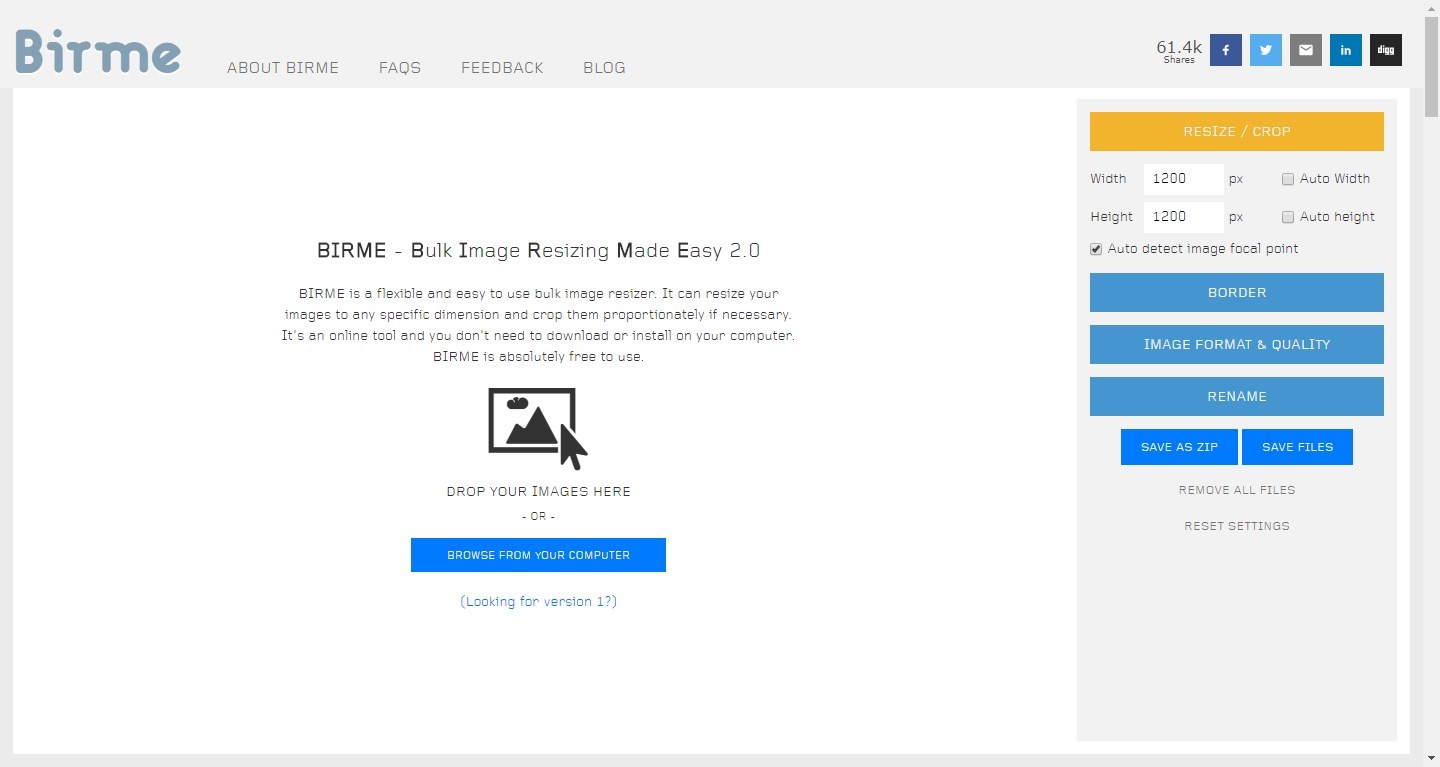Click the Width input field
The height and width of the screenshot is (767, 1440).
[1183, 179]
